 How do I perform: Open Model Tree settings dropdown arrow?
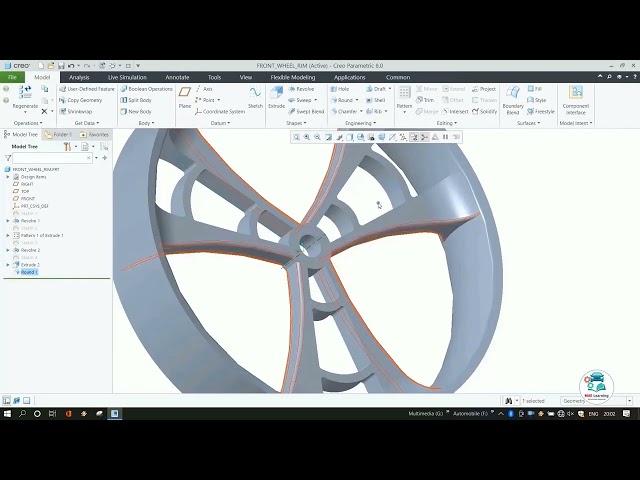[76, 147]
